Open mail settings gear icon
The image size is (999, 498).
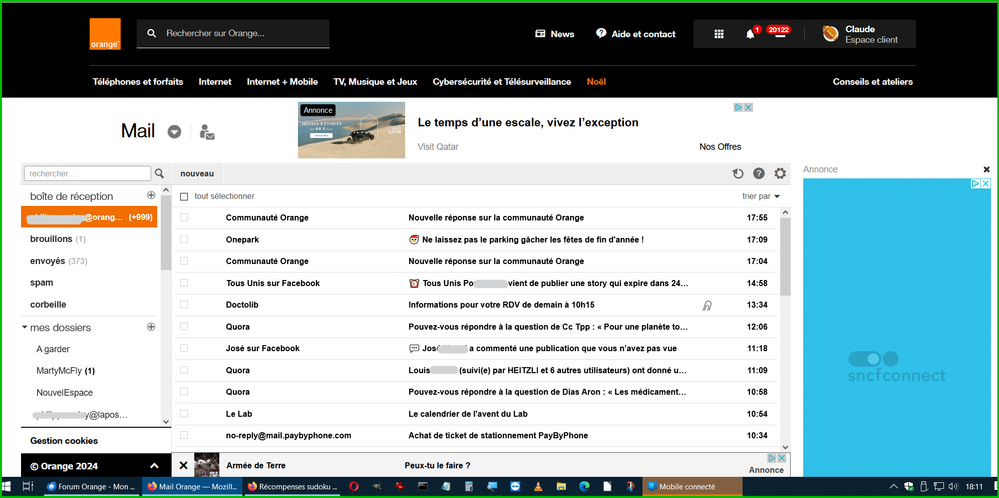click(x=780, y=174)
